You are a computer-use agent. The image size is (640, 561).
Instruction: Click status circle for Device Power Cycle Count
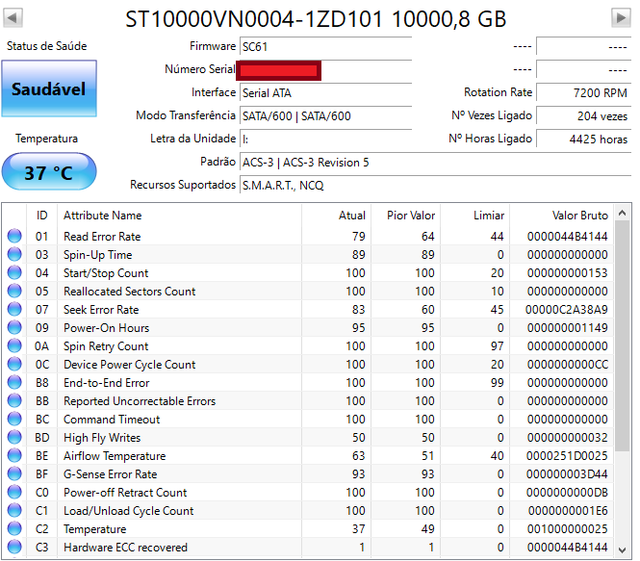(x=14, y=364)
